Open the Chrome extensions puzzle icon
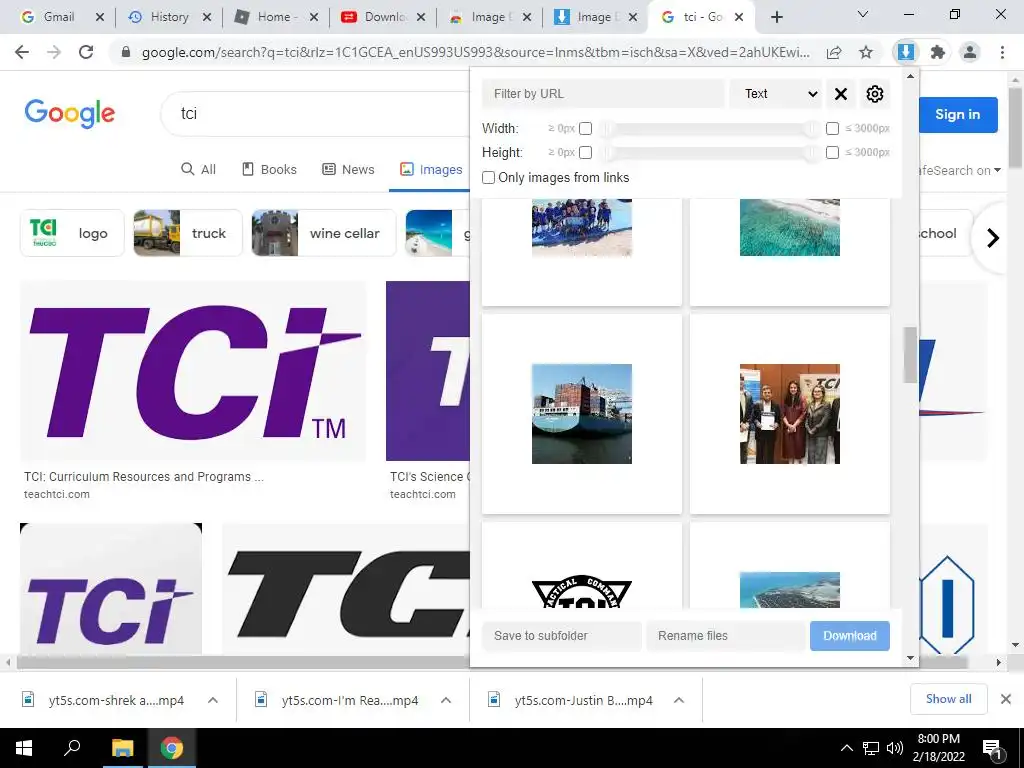This screenshot has height=768, width=1024. coord(937,52)
